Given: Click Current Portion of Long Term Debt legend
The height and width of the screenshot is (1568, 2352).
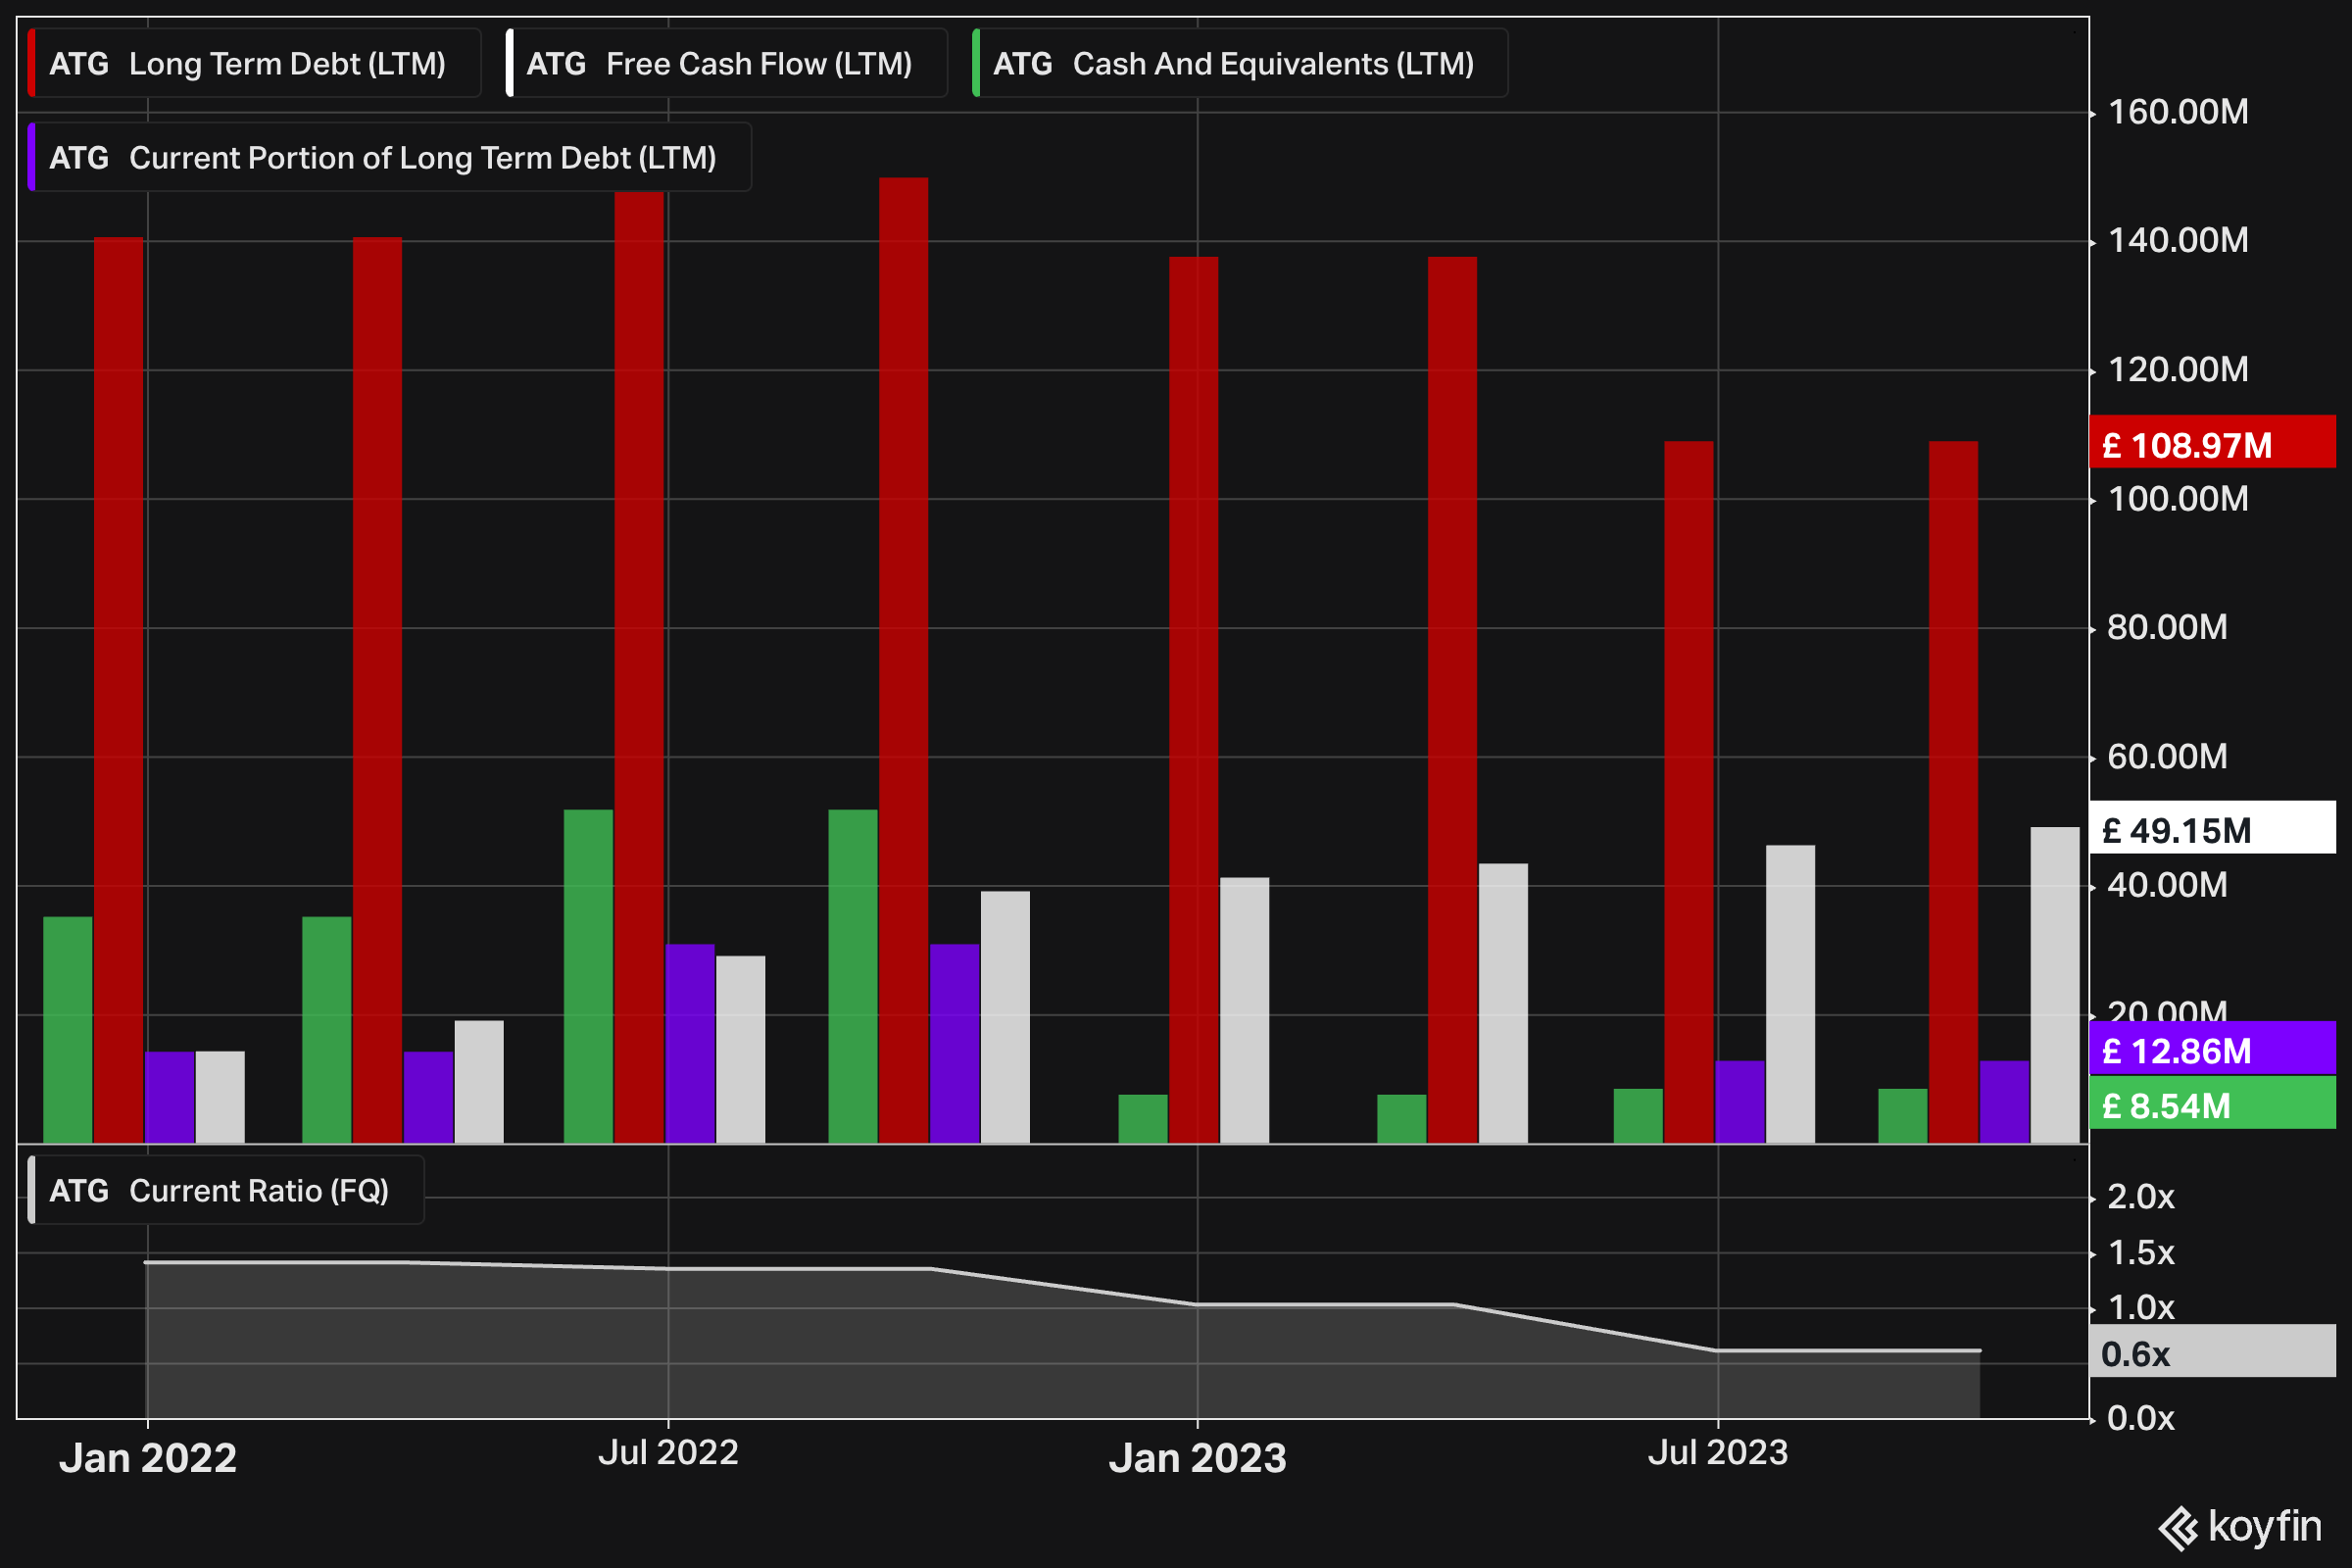Looking at the screenshot, I should [422, 158].
